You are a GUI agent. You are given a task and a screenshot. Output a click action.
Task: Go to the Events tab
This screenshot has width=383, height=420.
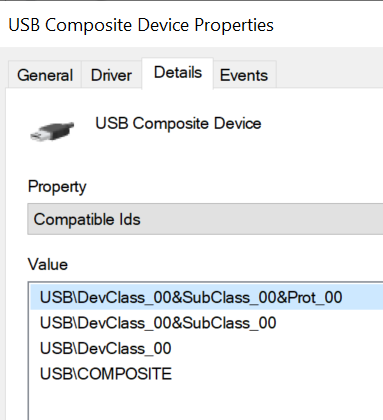pos(244,75)
